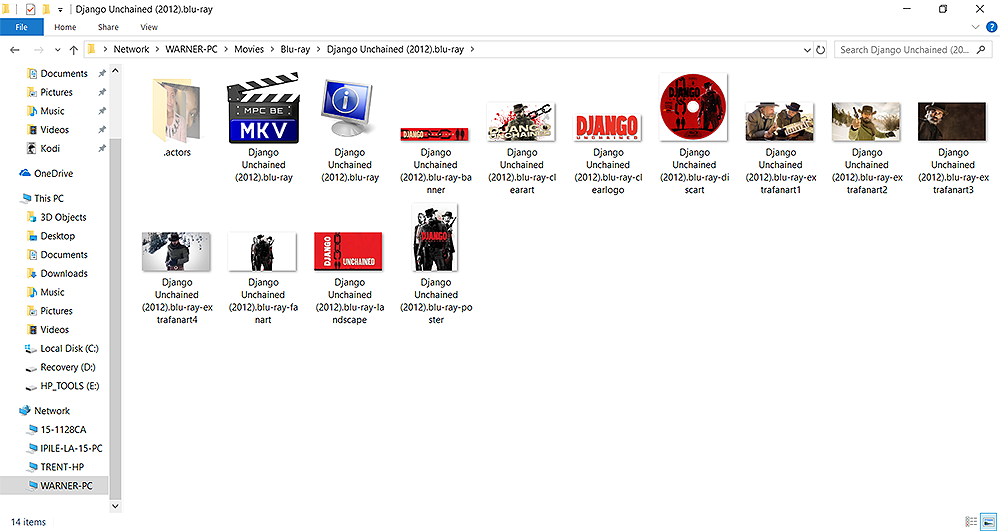Open pinned Pictures in Quick access
The width and height of the screenshot is (1000, 531).
tap(56, 92)
